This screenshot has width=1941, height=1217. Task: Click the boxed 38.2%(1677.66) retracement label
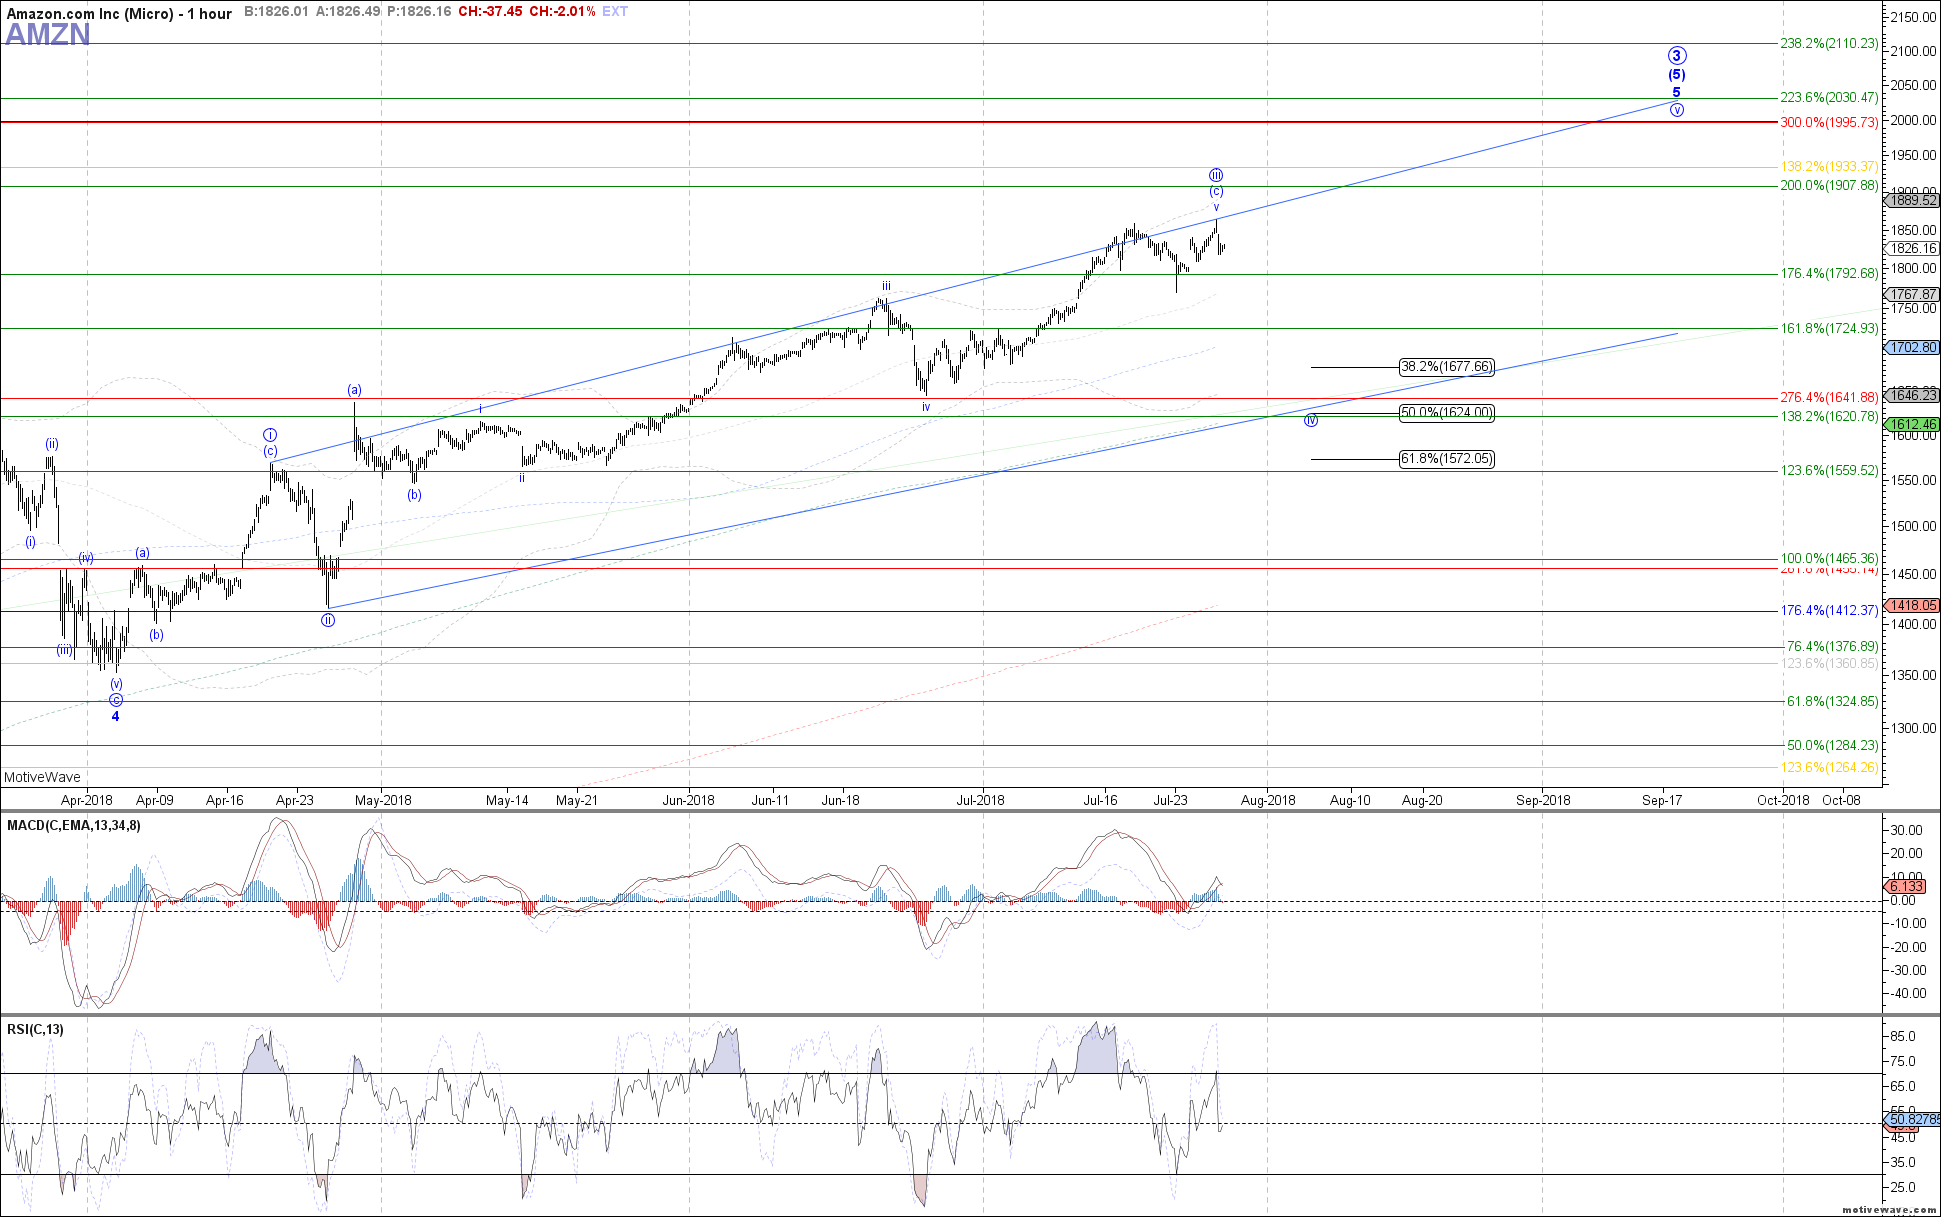(1446, 367)
